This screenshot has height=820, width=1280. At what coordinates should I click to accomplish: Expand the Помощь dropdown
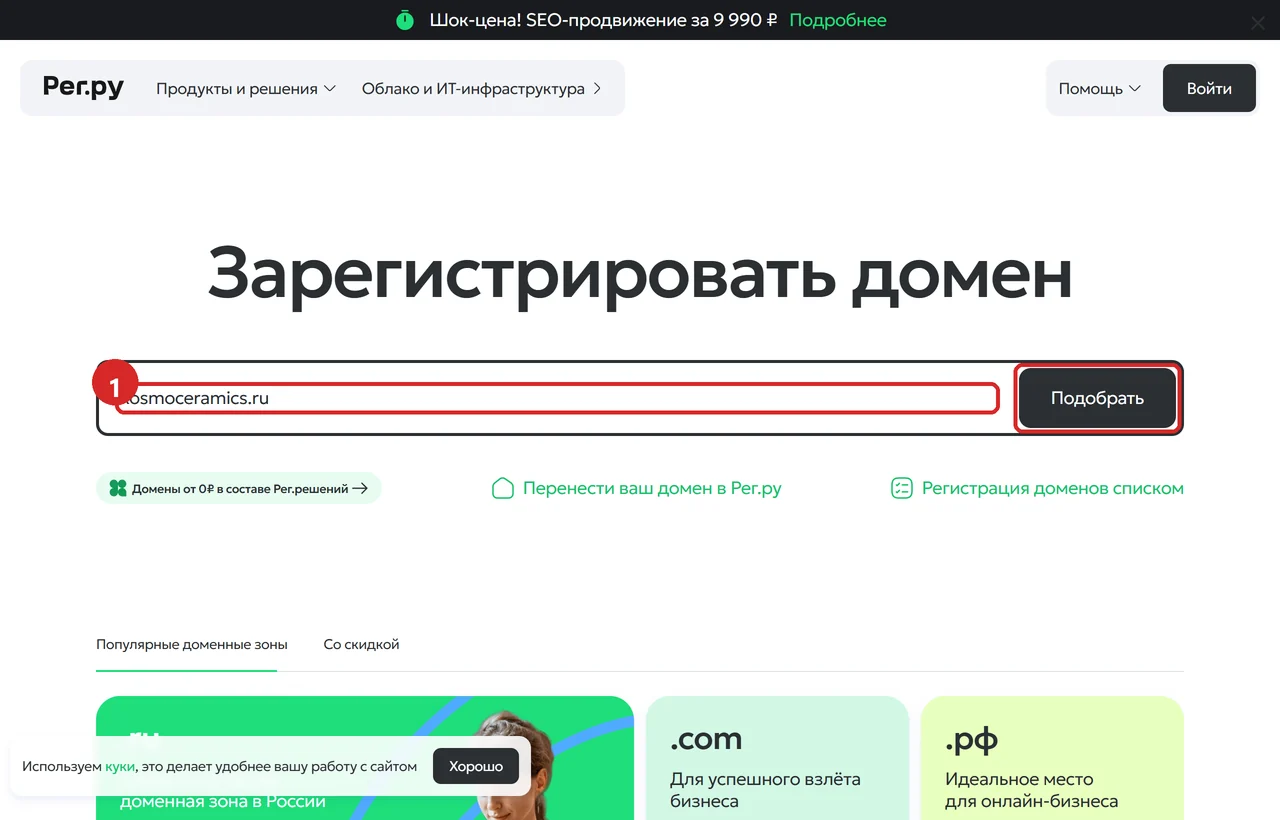pos(1100,89)
